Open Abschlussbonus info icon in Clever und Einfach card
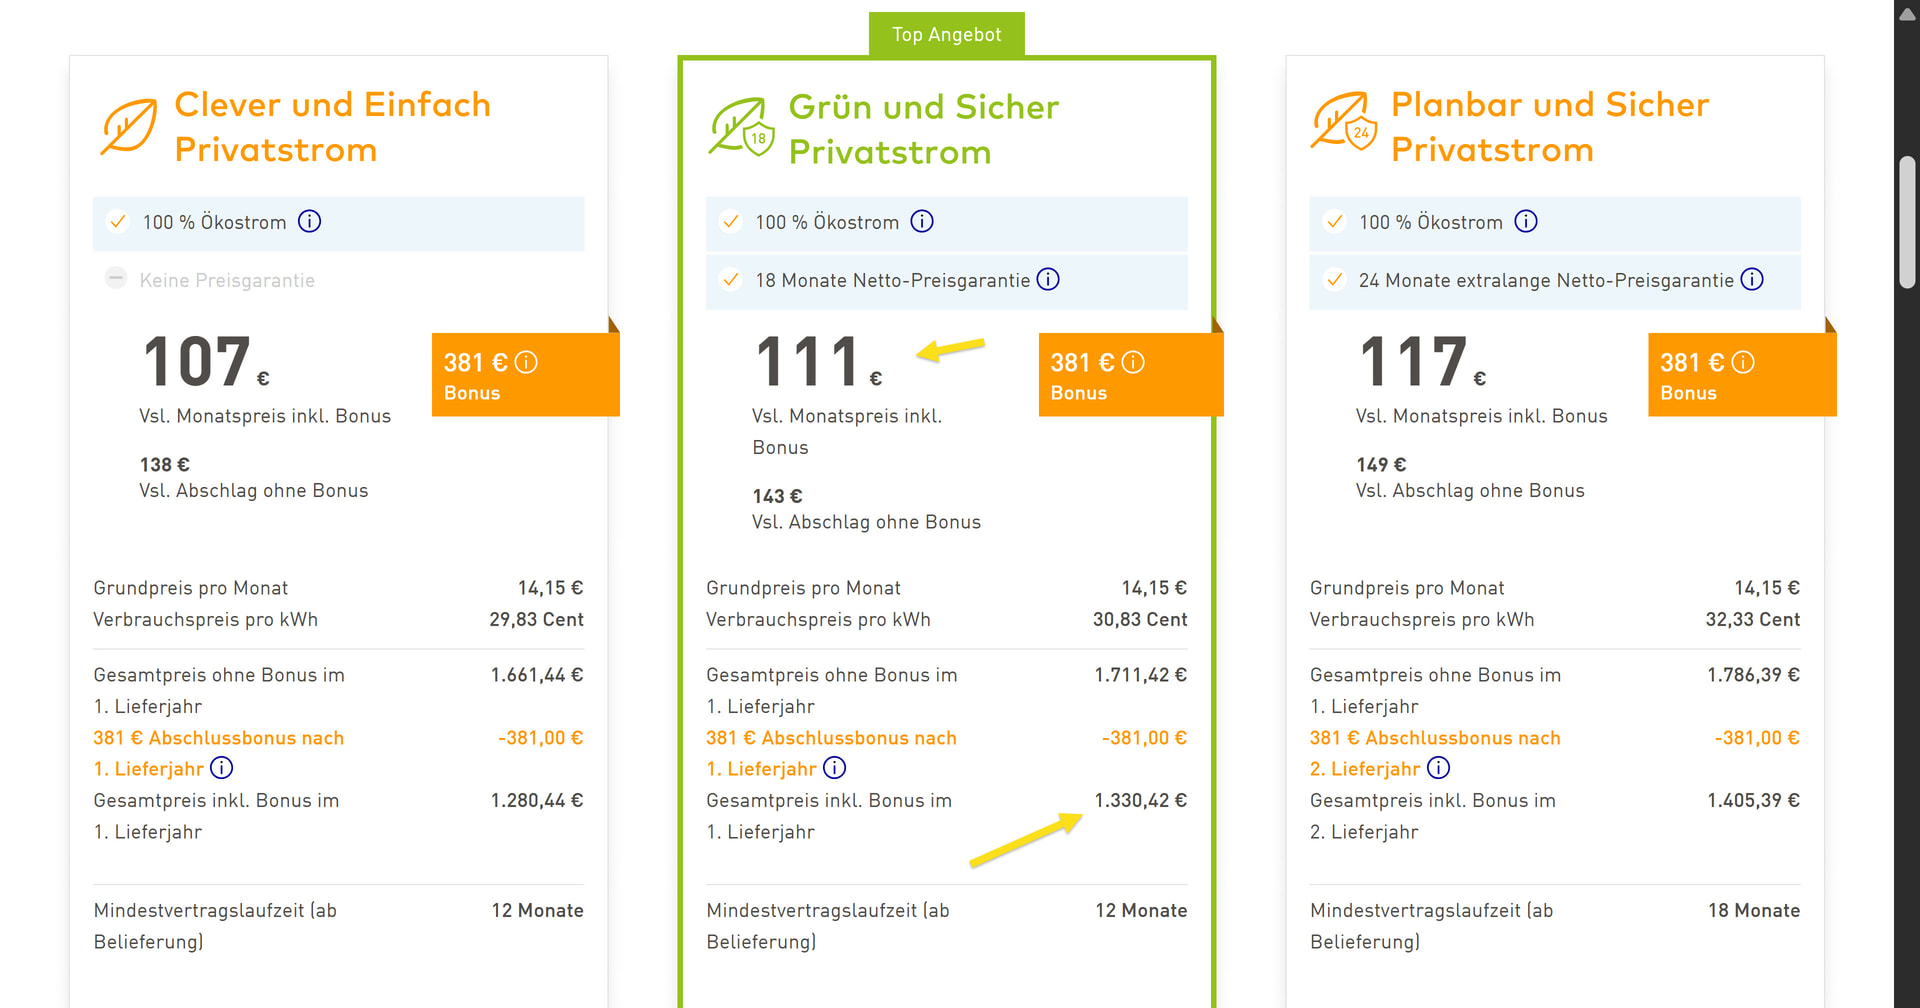 tap(222, 768)
